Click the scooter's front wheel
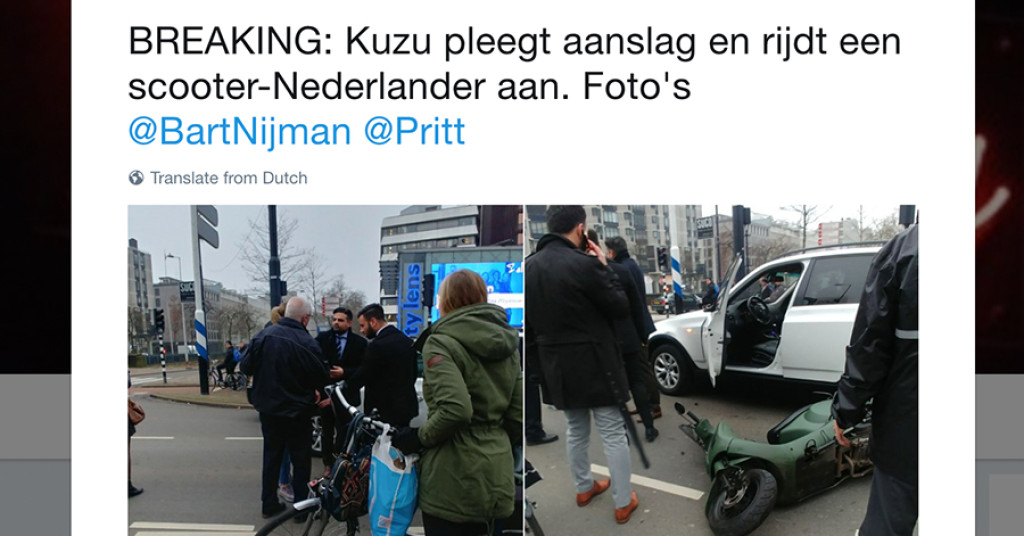This screenshot has width=1024, height=536. (739, 501)
